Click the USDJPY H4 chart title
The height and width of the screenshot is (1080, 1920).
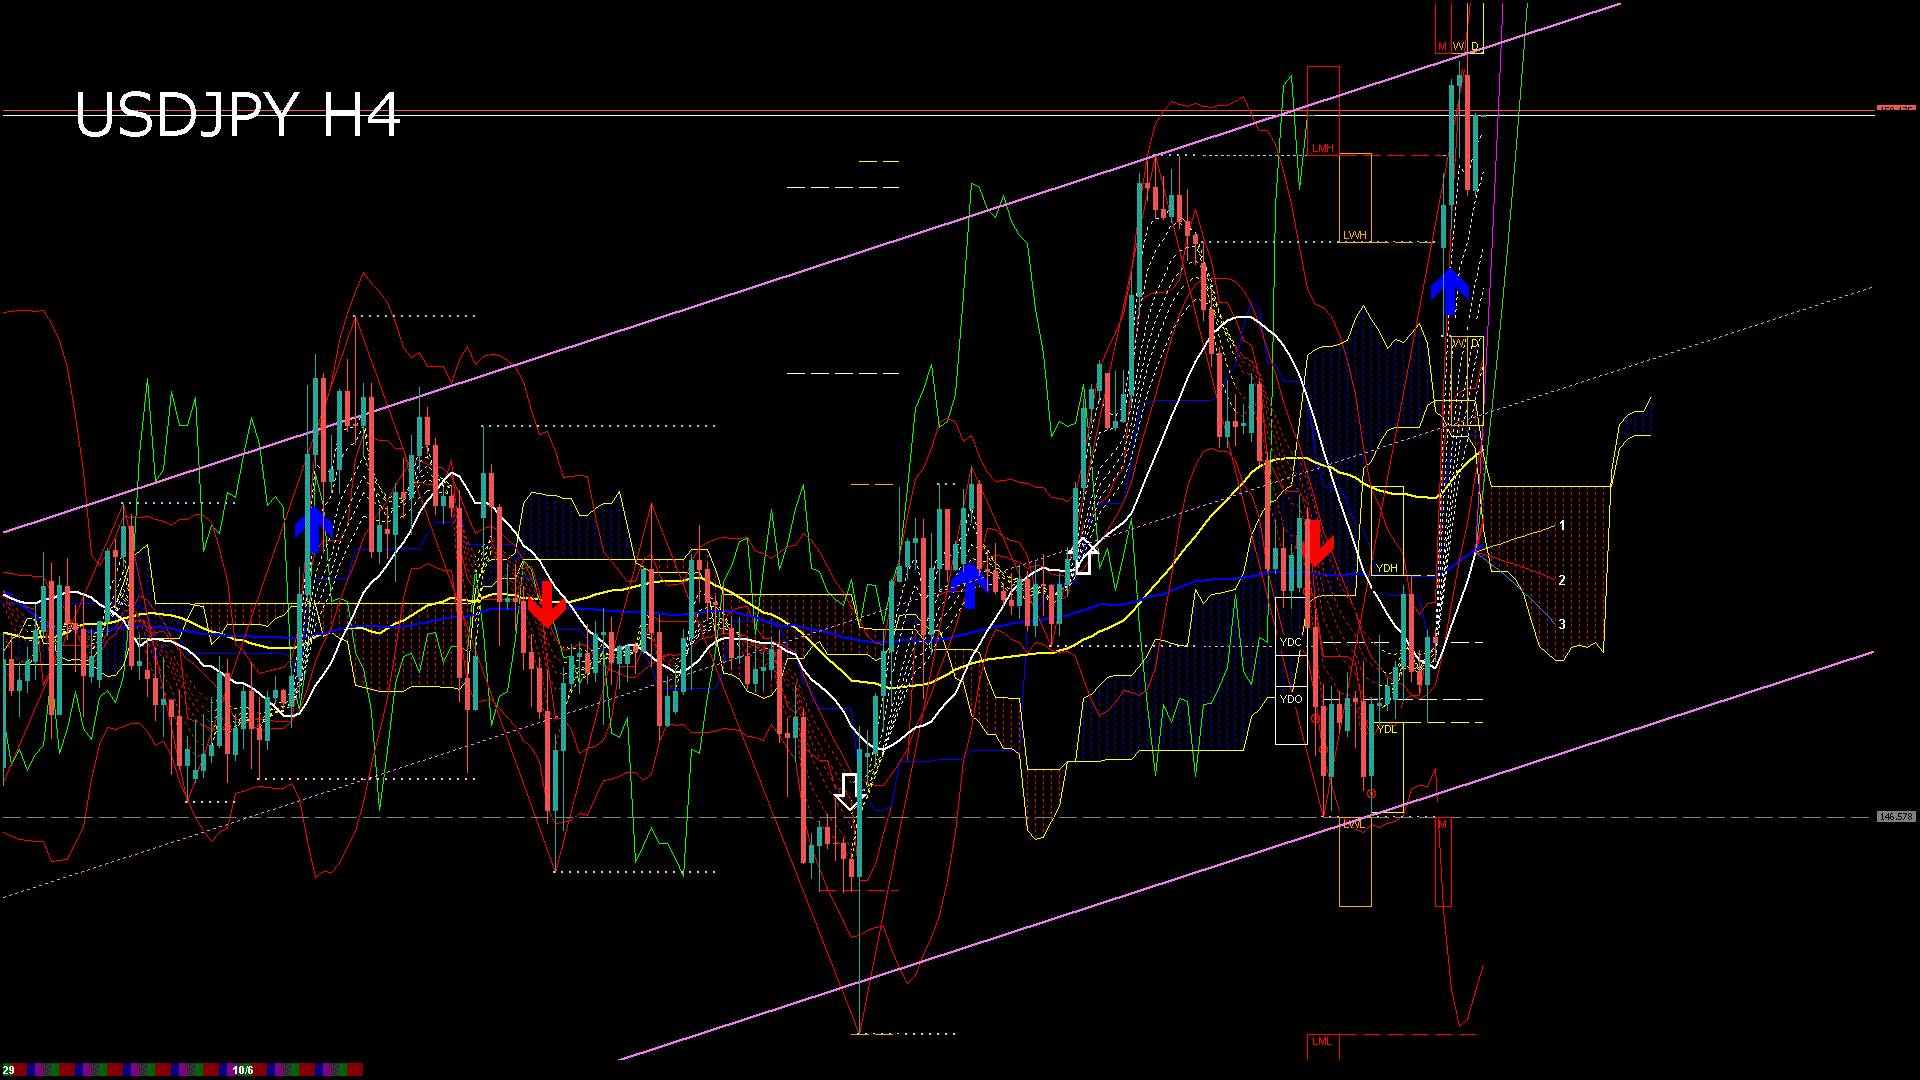click(237, 115)
